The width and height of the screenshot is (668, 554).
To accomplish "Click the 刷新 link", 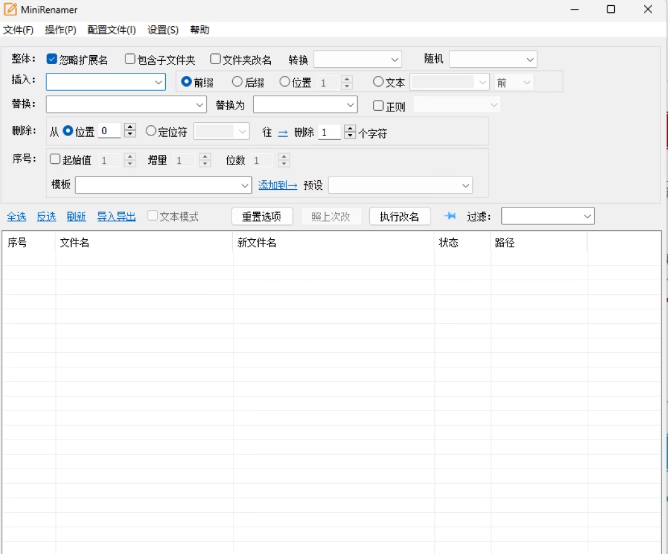I will coord(76,216).
